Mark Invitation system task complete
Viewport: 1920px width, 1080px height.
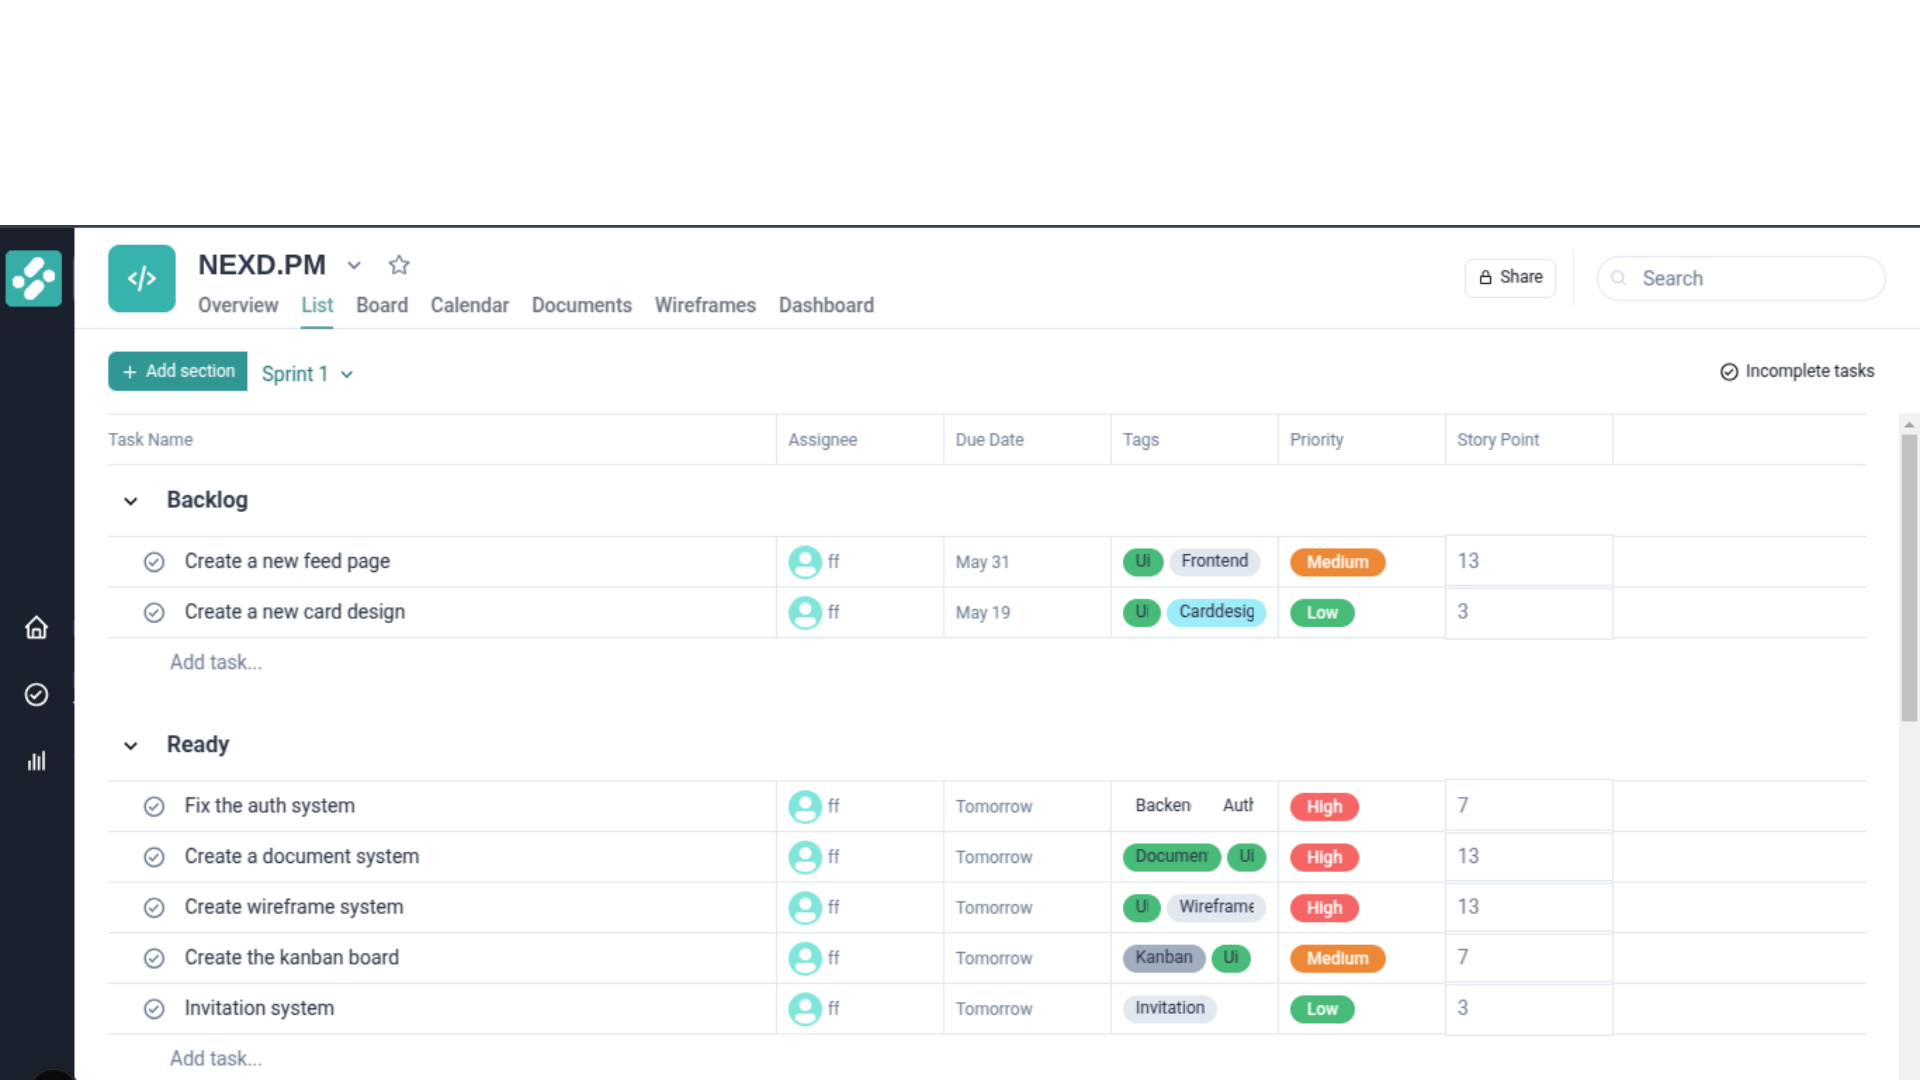point(154,1009)
